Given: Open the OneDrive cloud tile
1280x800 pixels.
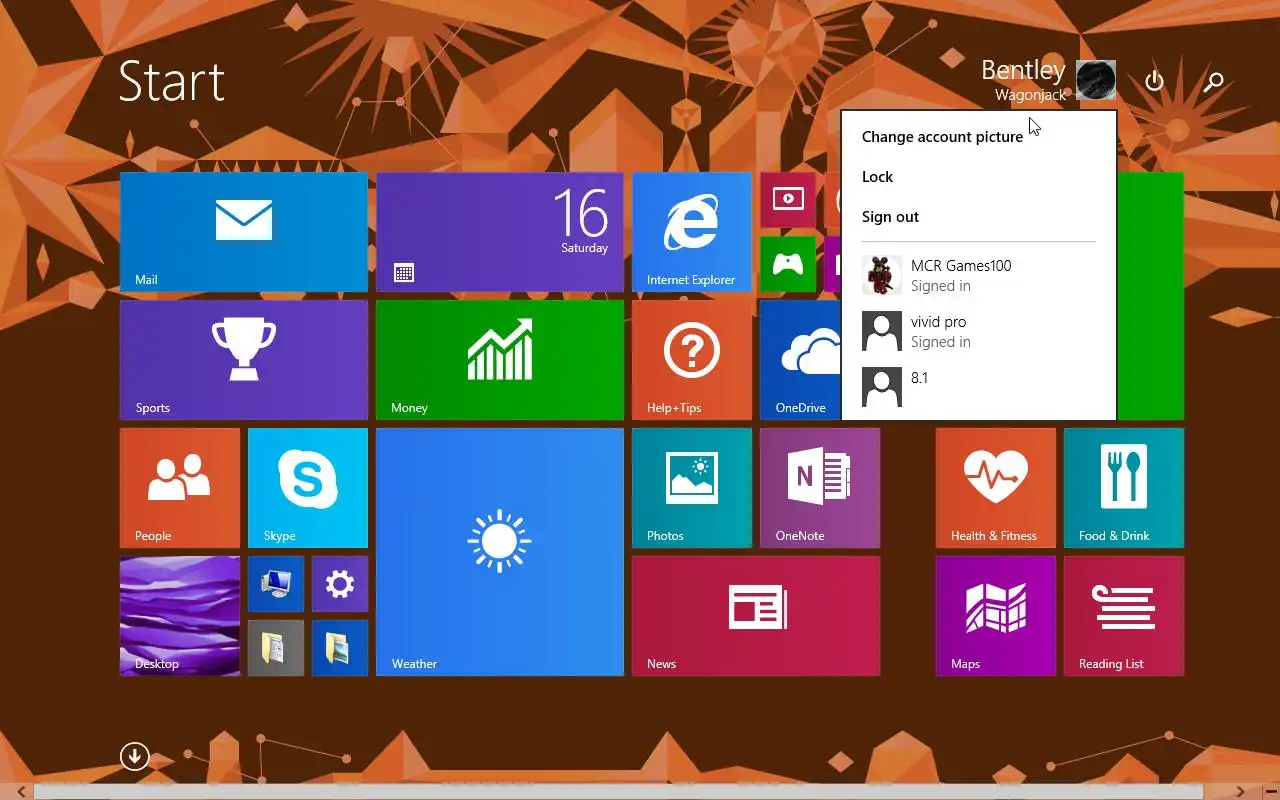Looking at the screenshot, I should [x=800, y=360].
